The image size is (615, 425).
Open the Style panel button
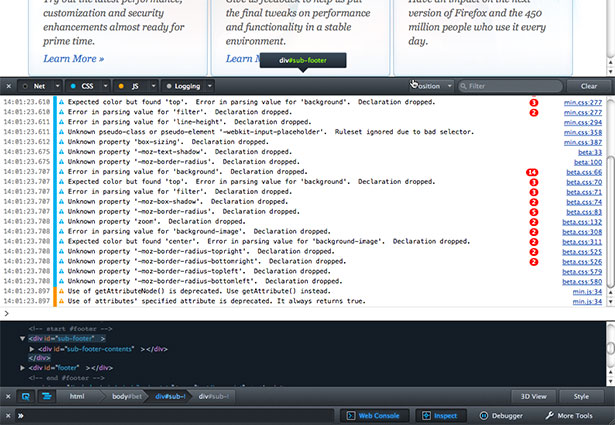581,396
